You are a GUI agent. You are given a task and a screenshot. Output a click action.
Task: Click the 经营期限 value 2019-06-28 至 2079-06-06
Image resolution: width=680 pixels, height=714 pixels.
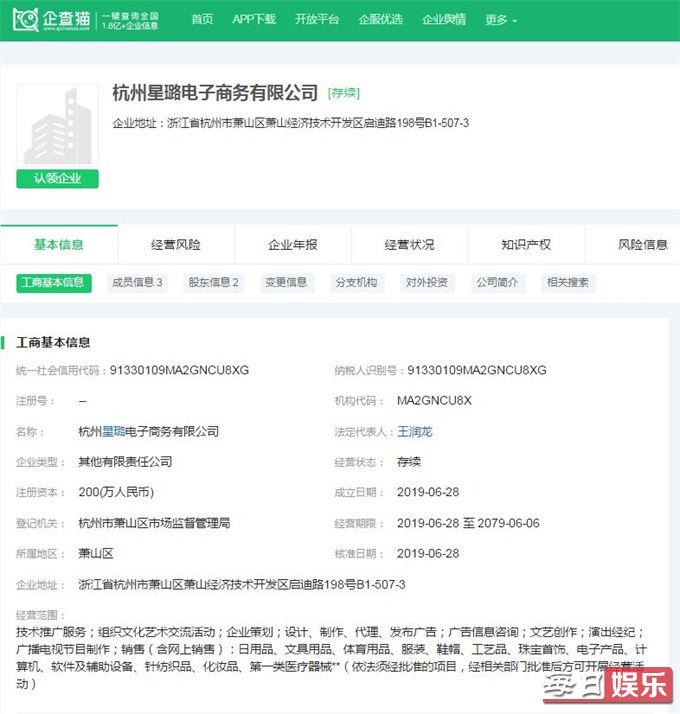pos(468,523)
